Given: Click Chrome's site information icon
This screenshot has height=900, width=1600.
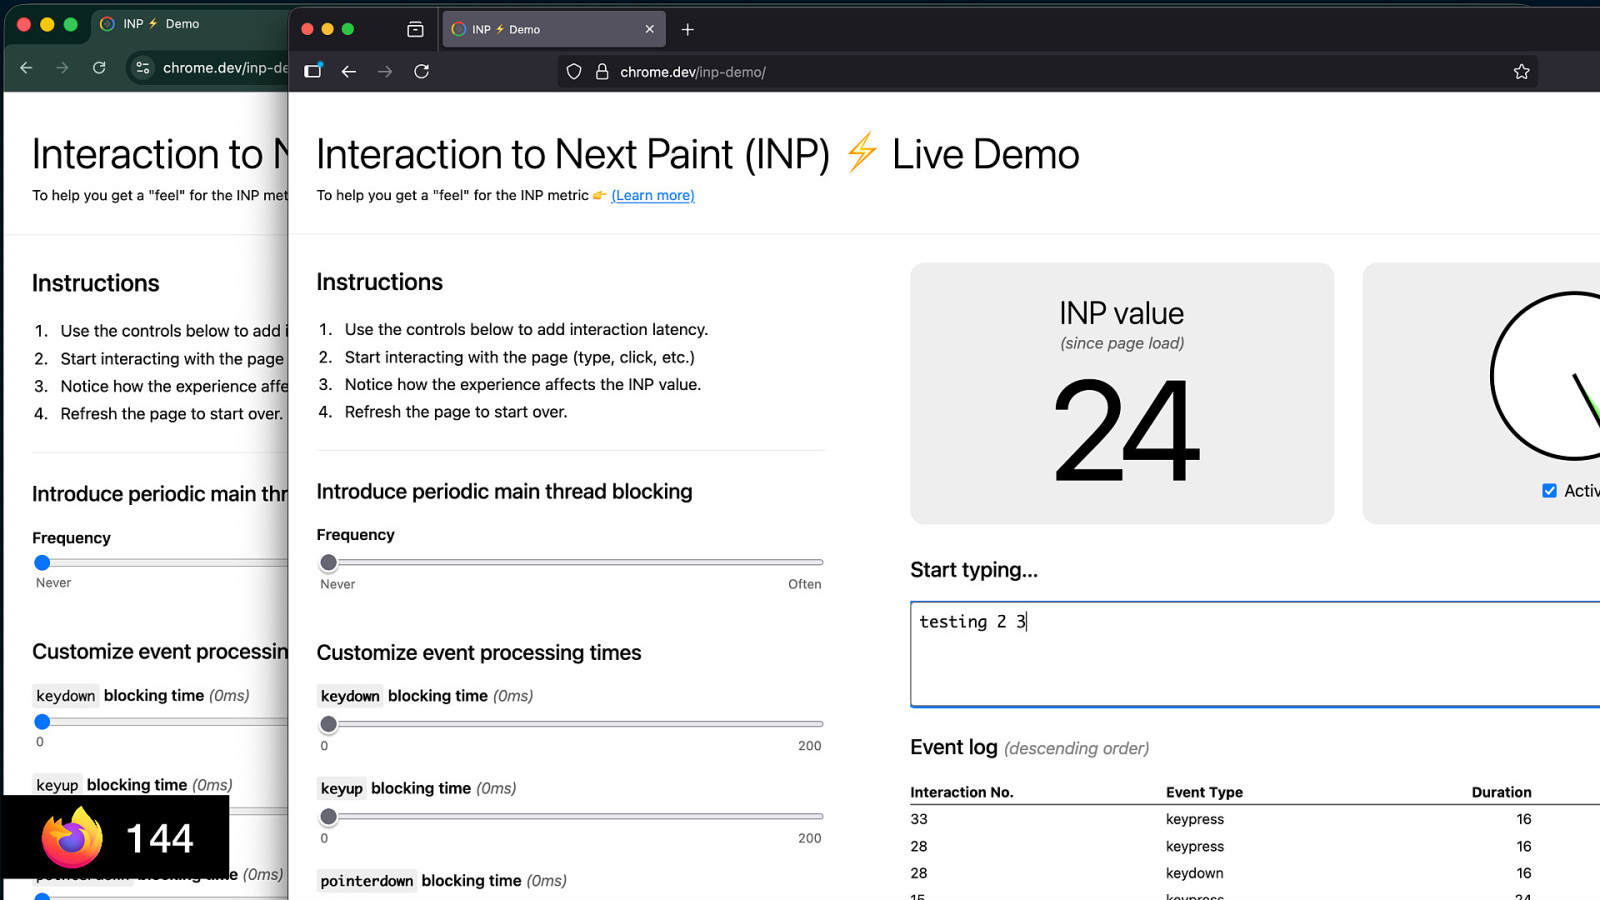Looking at the screenshot, I should (x=143, y=68).
